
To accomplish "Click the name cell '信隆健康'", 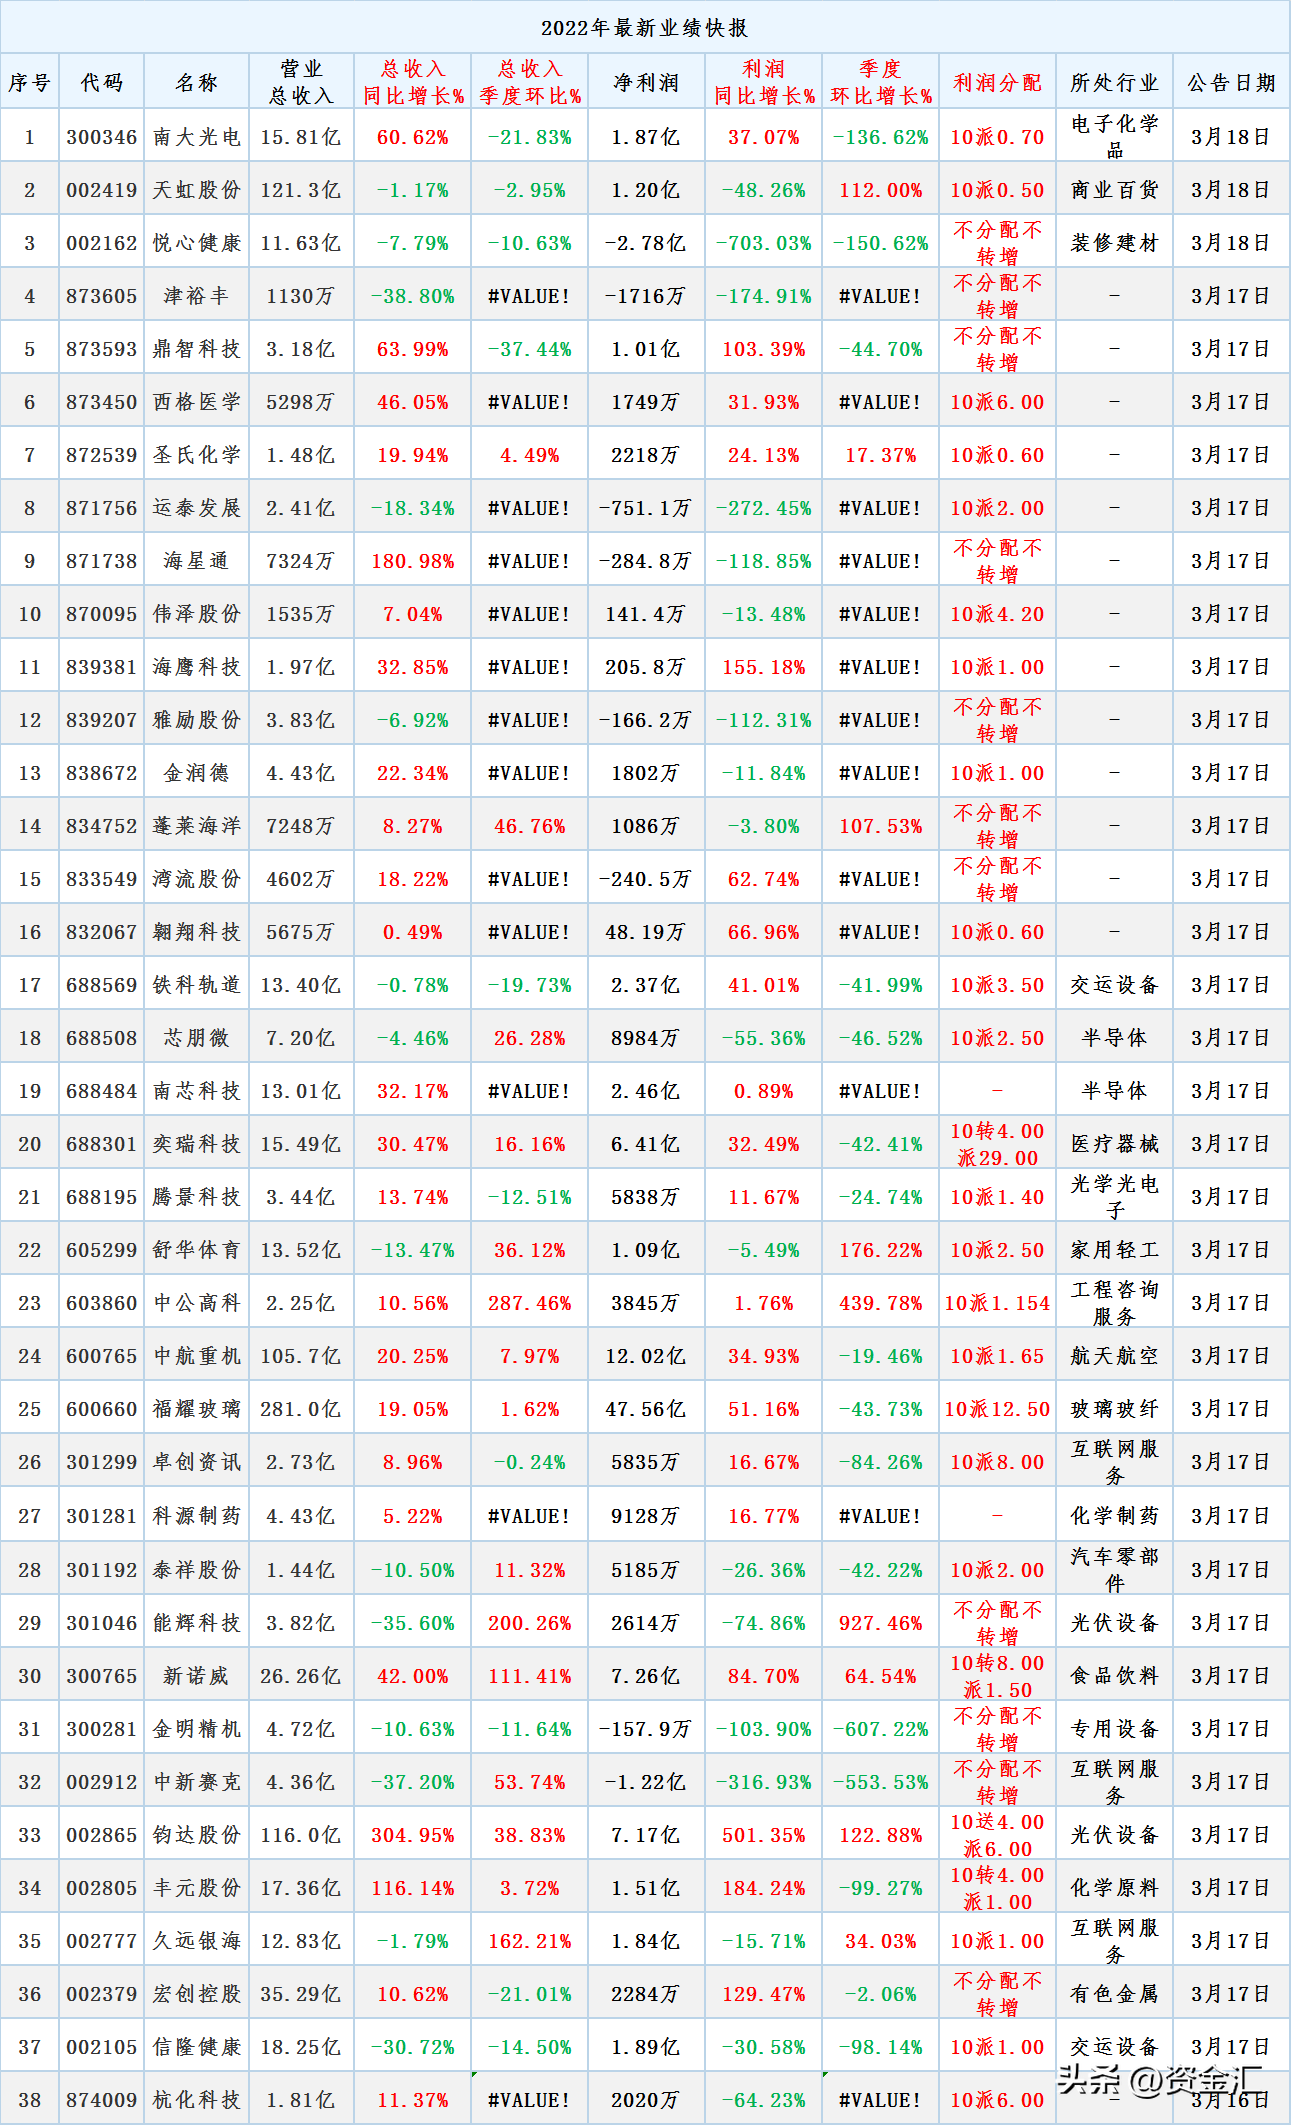I will coord(197,2047).
